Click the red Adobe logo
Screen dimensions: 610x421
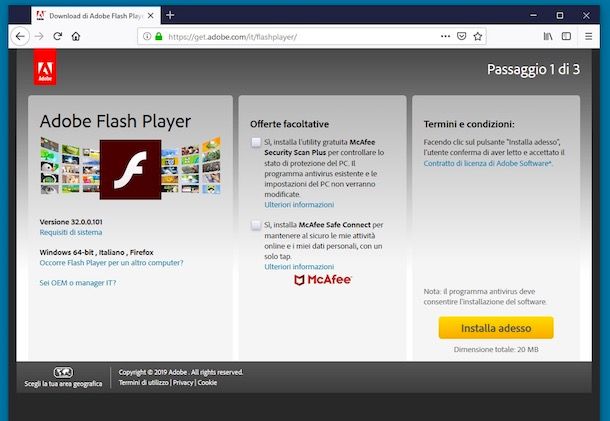coord(45,67)
